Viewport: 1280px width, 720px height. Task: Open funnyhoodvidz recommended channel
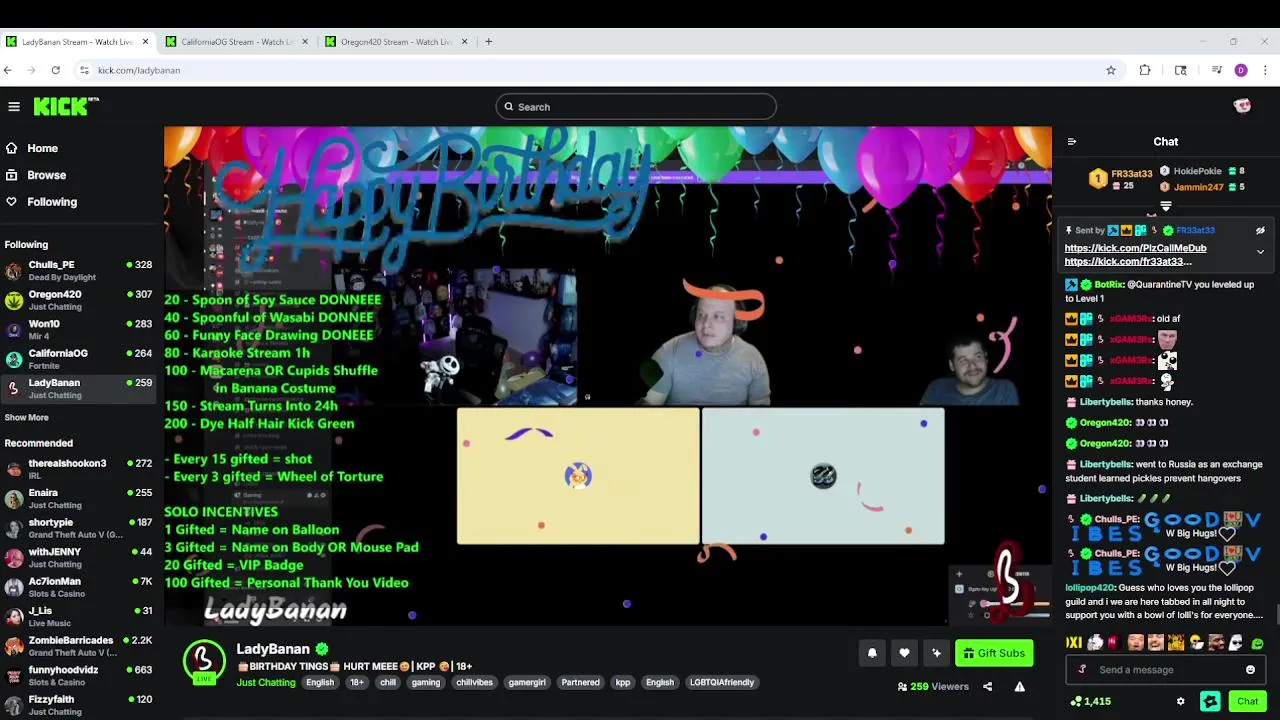point(80,676)
